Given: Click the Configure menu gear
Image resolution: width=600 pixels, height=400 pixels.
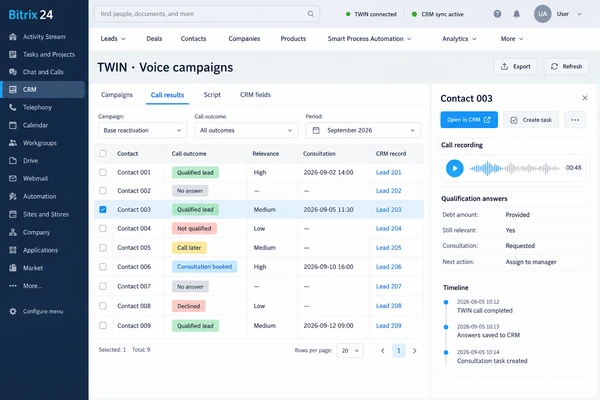Looking at the screenshot, I should [x=13, y=311].
